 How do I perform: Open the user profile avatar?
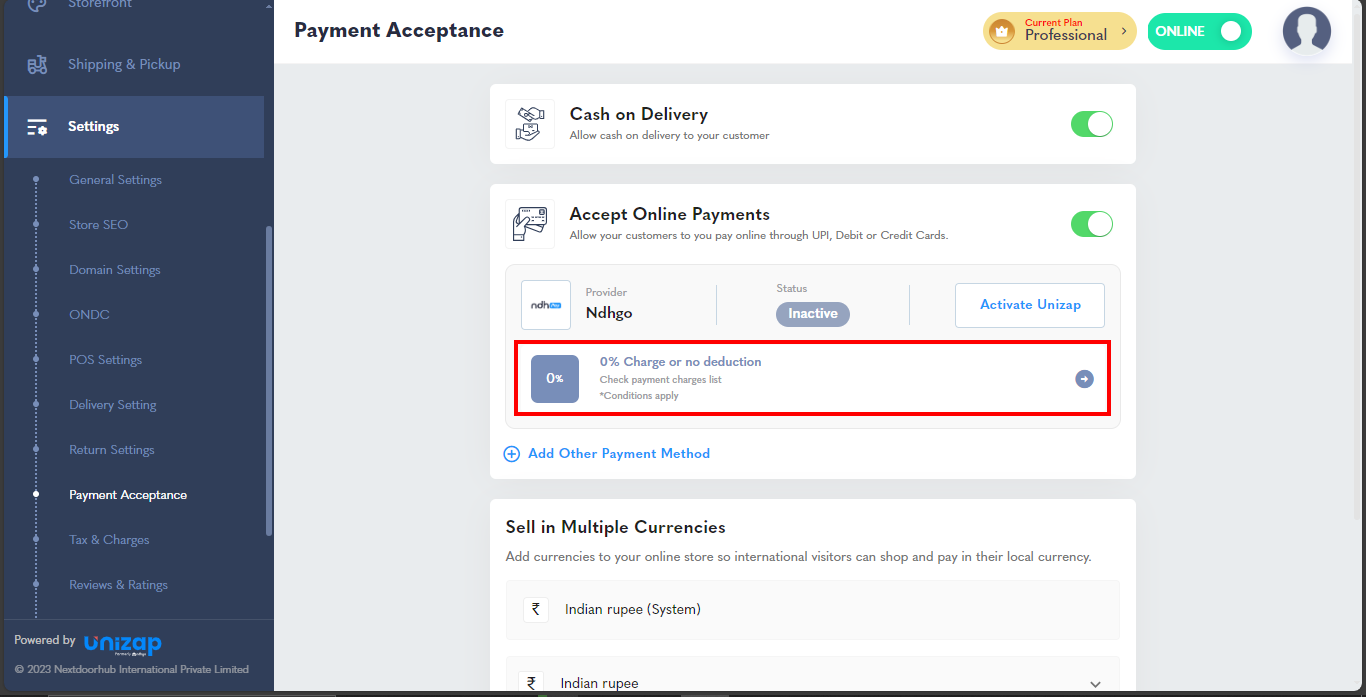[x=1306, y=31]
